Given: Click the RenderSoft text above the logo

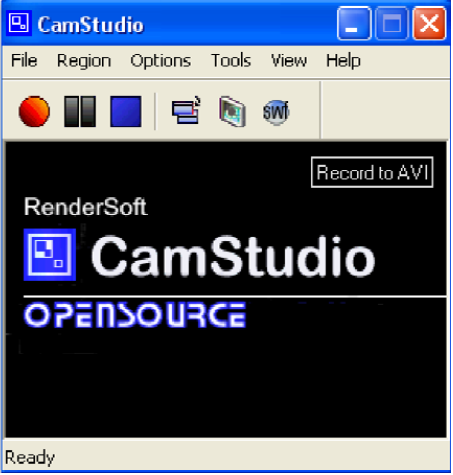Looking at the screenshot, I should (x=86, y=207).
